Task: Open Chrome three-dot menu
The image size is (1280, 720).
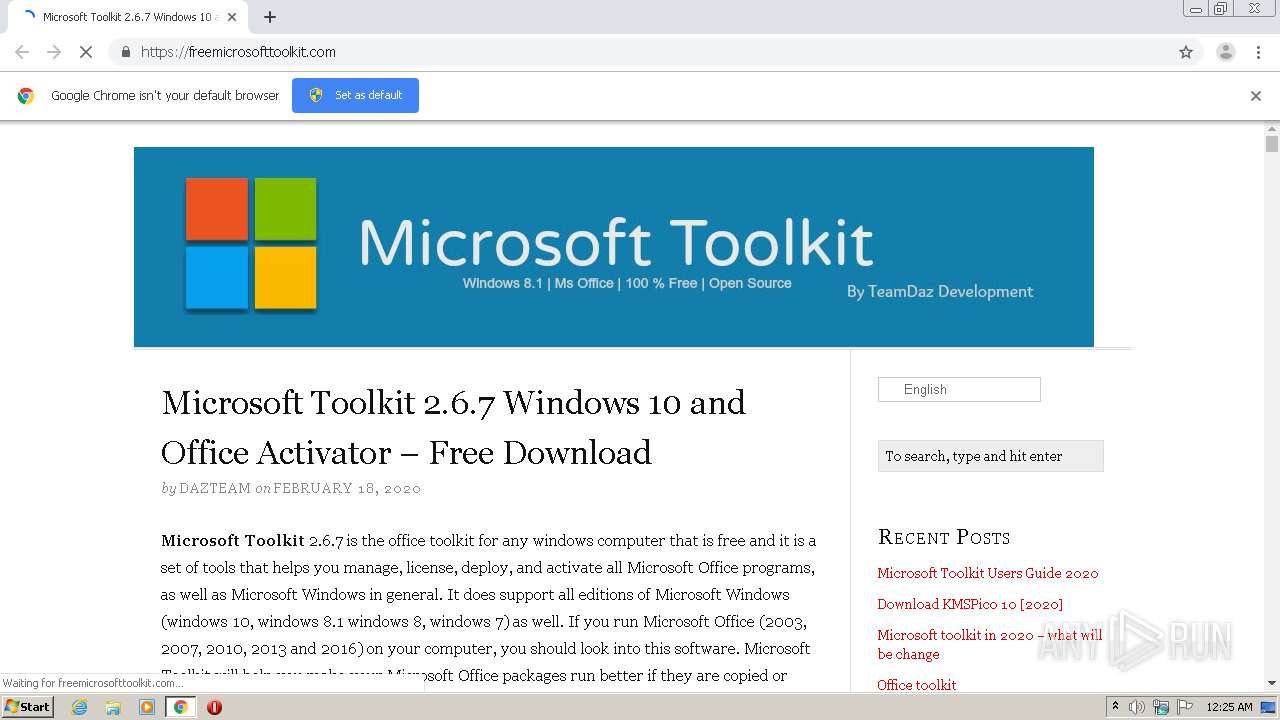Action: pyautogui.click(x=1258, y=52)
